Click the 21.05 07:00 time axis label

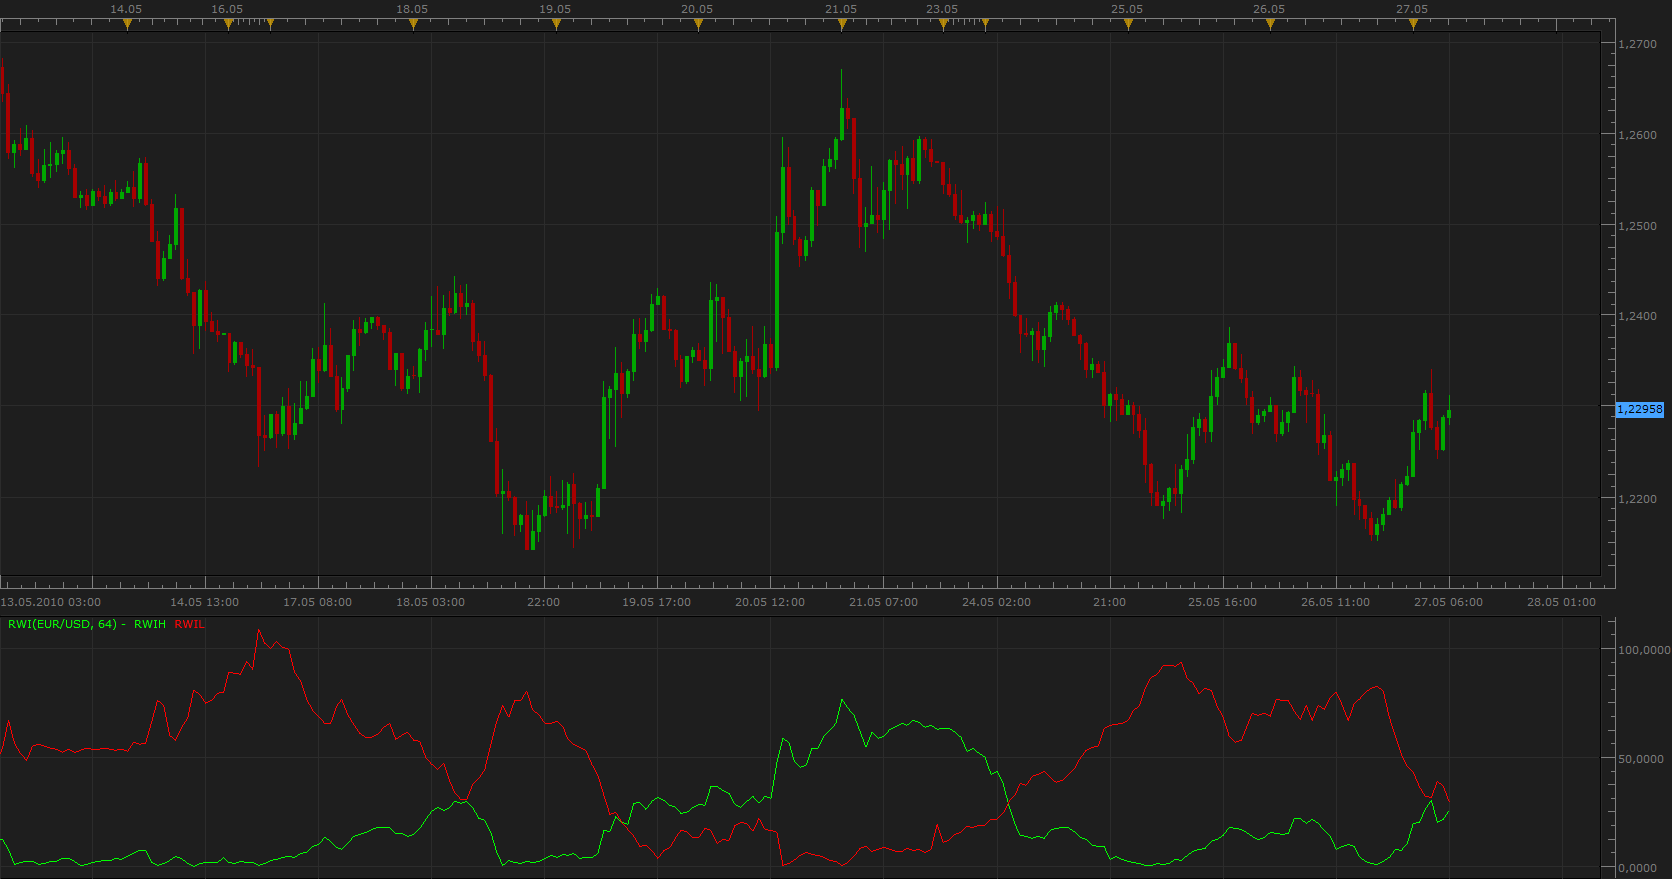click(883, 602)
